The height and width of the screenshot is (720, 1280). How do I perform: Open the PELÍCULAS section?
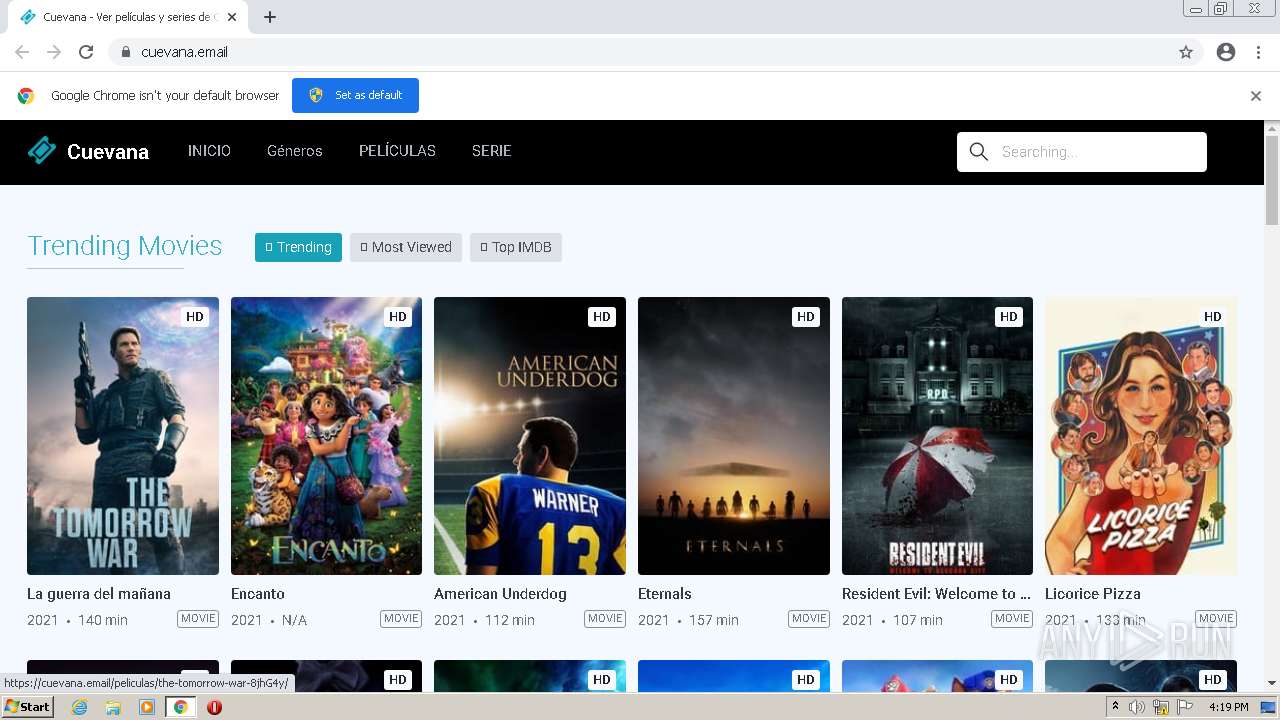click(x=397, y=151)
